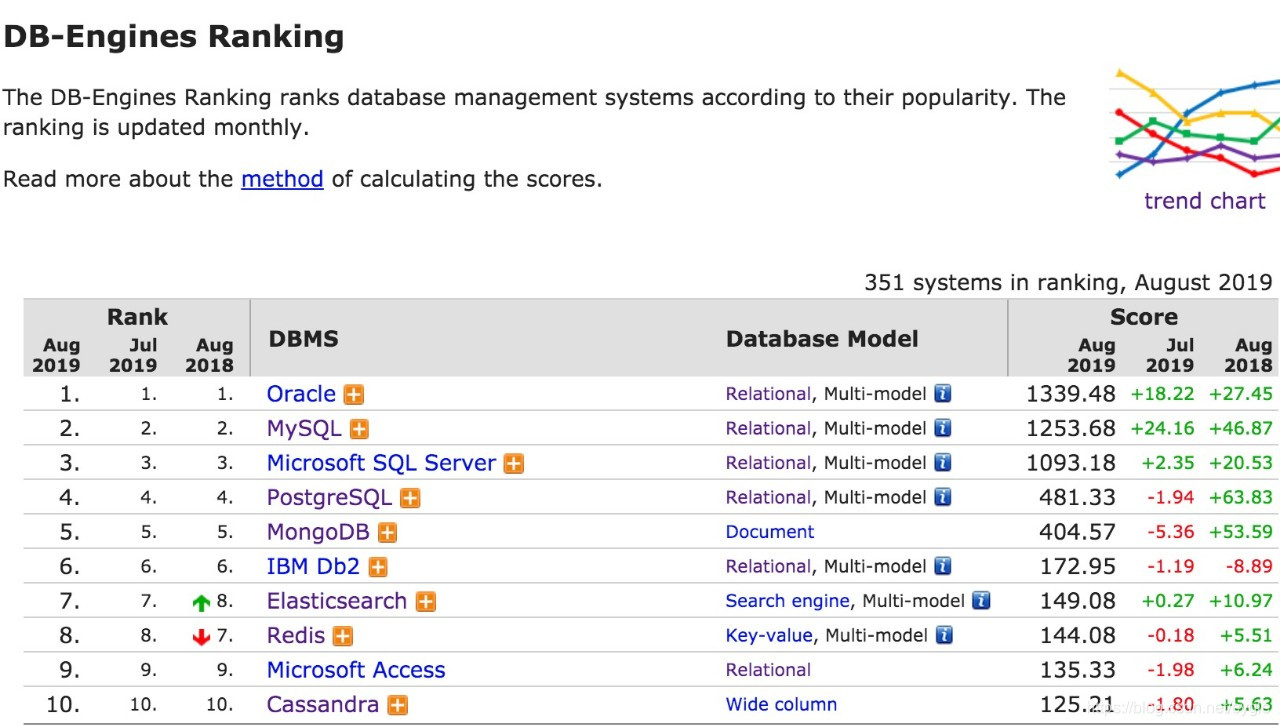Open the Microsoft SQL Server link
The height and width of the screenshot is (726, 1280).
[x=381, y=463]
